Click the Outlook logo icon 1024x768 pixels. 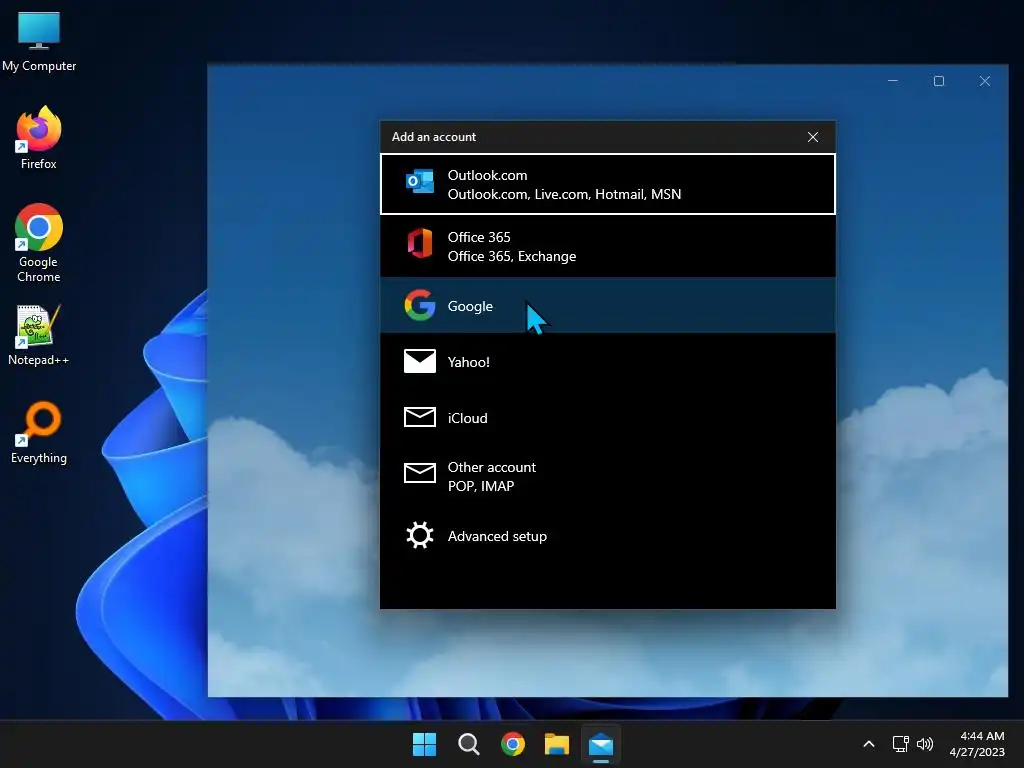click(419, 182)
